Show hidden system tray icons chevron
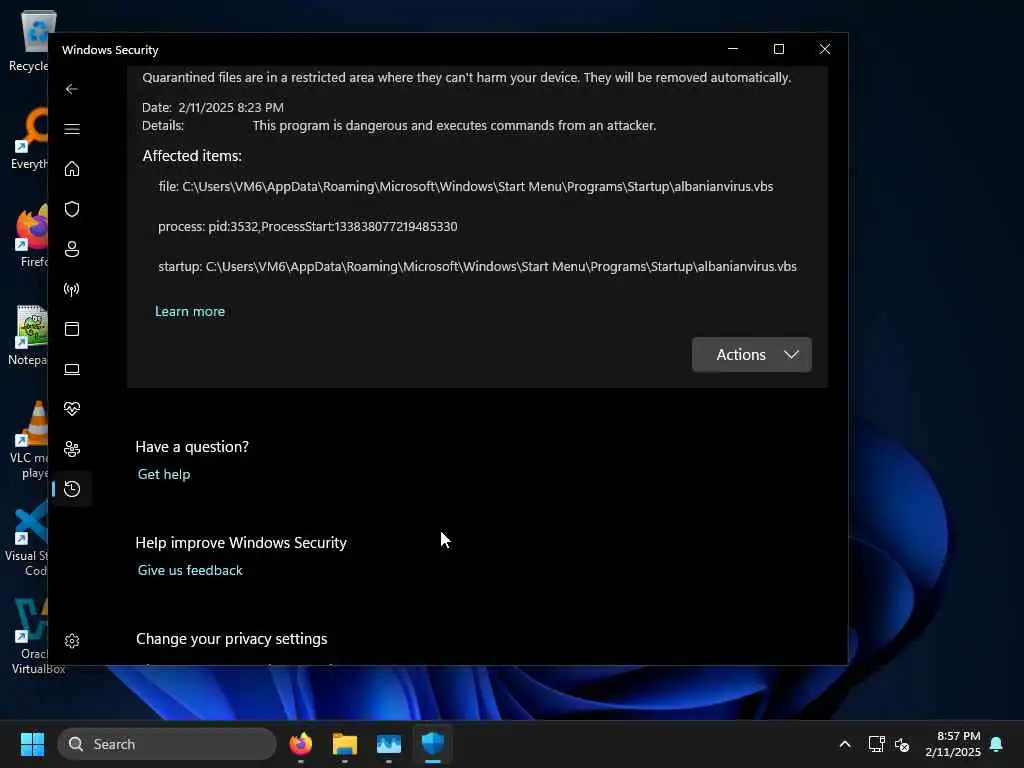The image size is (1024, 768). 845,744
